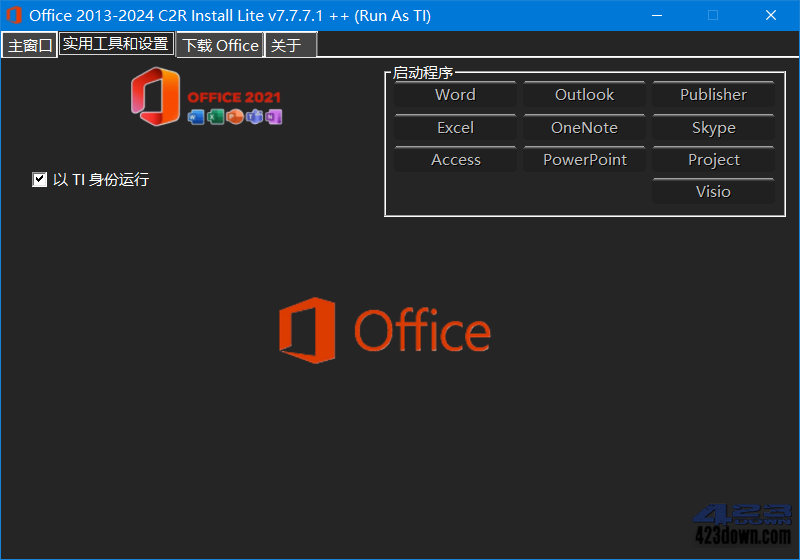The height and width of the screenshot is (560, 800).
Task: Click the large orange Office logo
Action: (385, 330)
